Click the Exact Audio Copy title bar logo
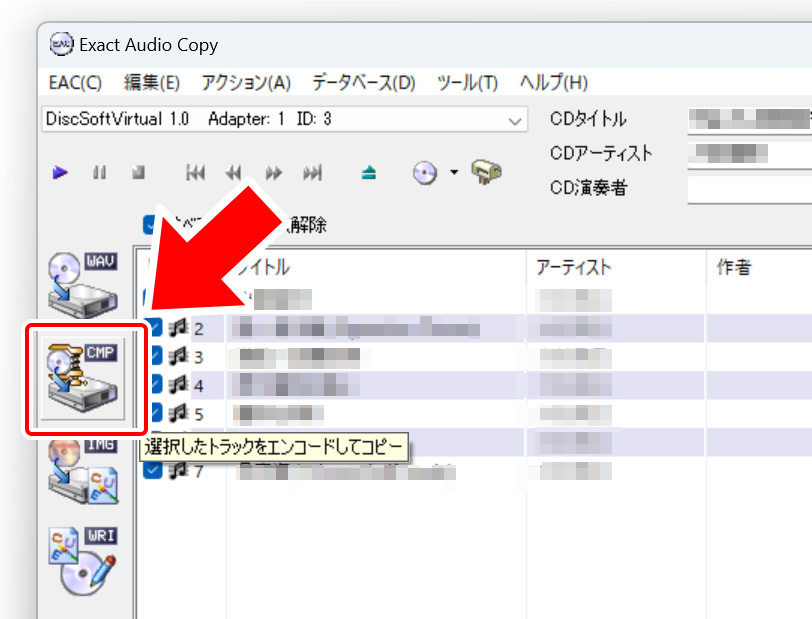Image resolution: width=812 pixels, height=619 pixels. pos(61,45)
